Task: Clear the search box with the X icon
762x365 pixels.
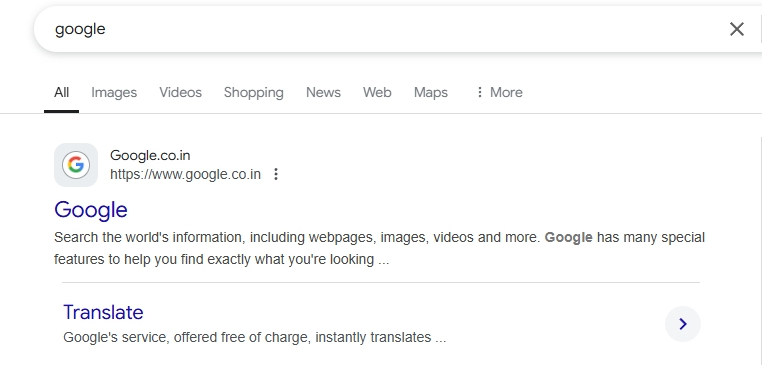Action: coord(737,29)
